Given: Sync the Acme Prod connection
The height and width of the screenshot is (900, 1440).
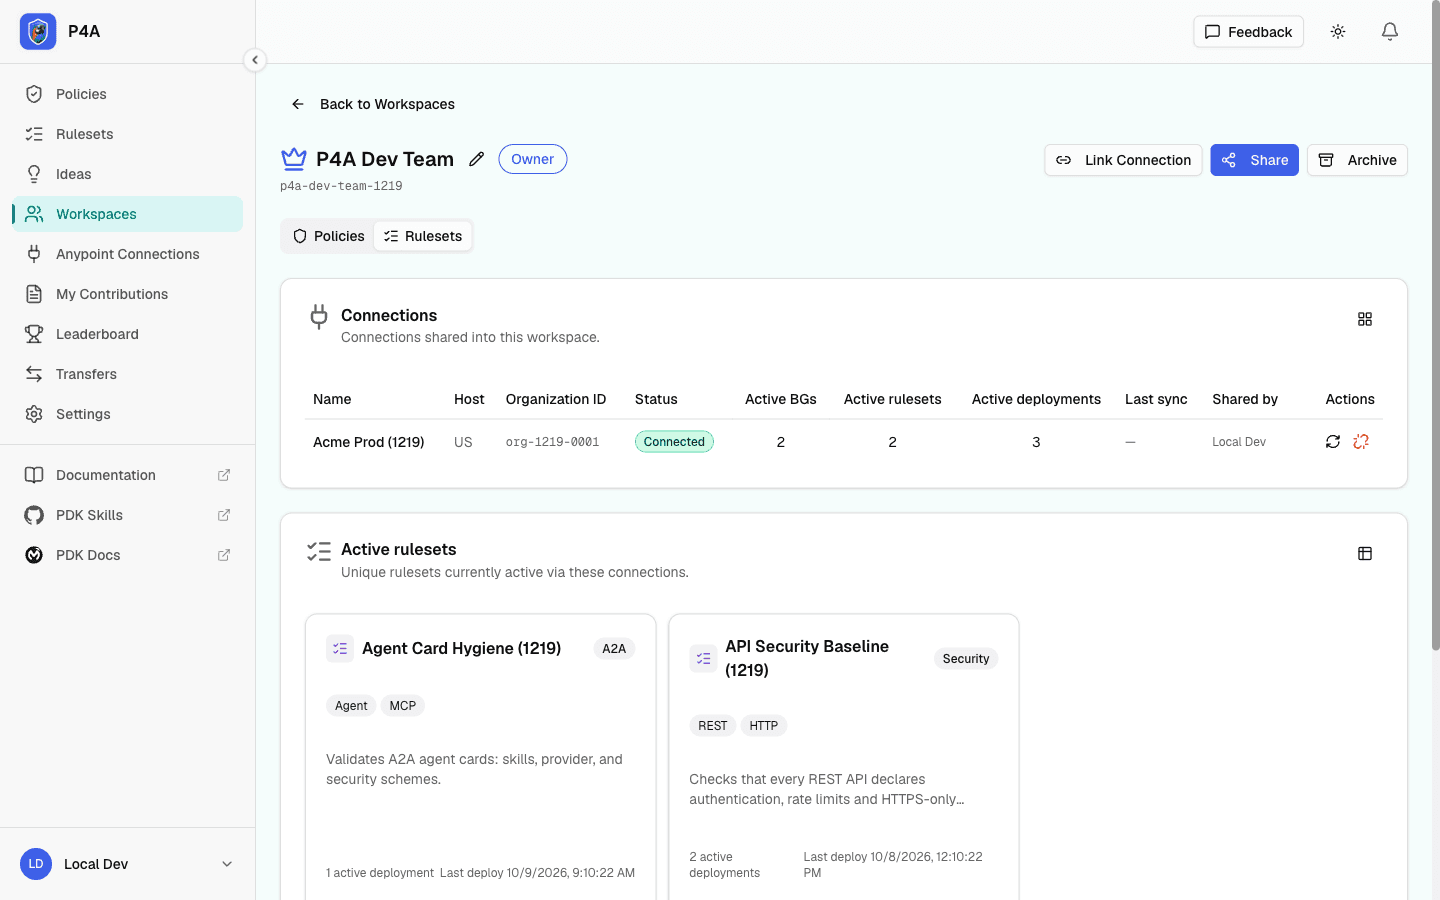Looking at the screenshot, I should [x=1333, y=441].
